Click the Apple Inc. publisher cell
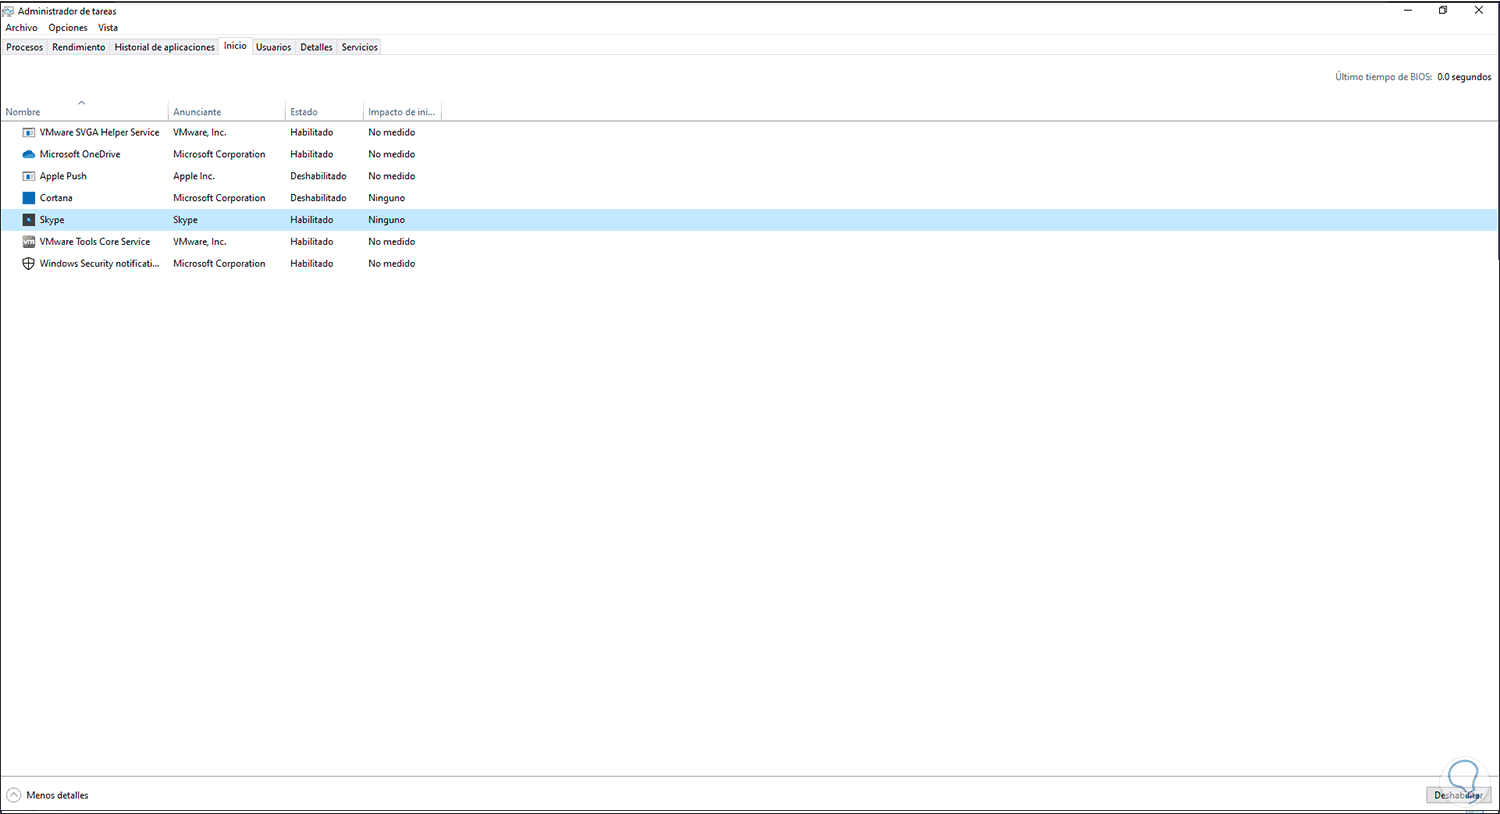This screenshot has width=1500, height=814. [x=194, y=176]
